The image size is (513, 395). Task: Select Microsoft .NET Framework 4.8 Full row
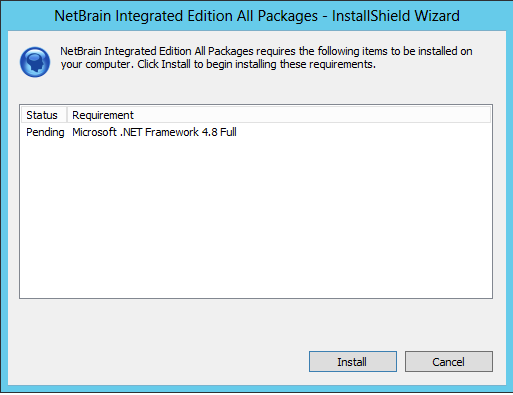[x=256, y=132]
